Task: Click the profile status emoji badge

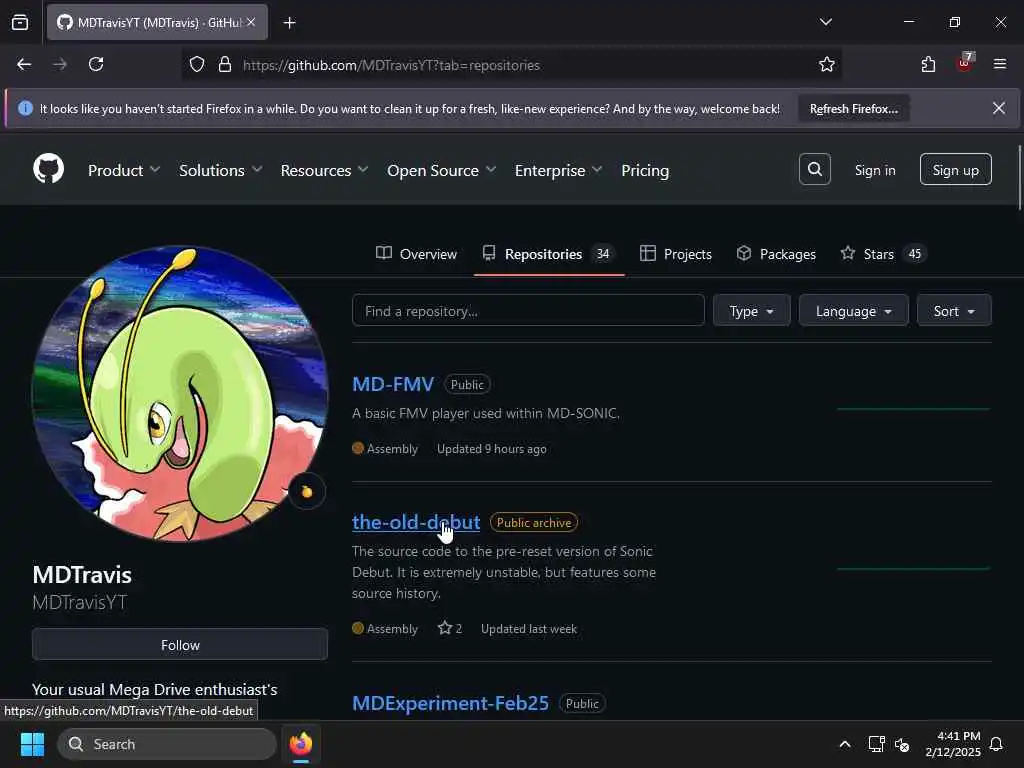Action: (x=307, y=491)
